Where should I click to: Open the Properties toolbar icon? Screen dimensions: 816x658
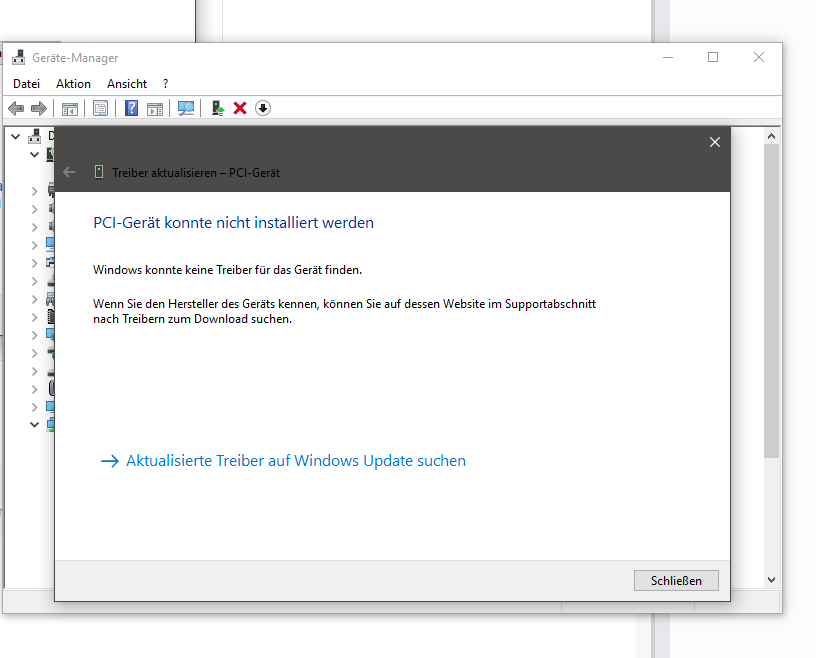[100, 108]
